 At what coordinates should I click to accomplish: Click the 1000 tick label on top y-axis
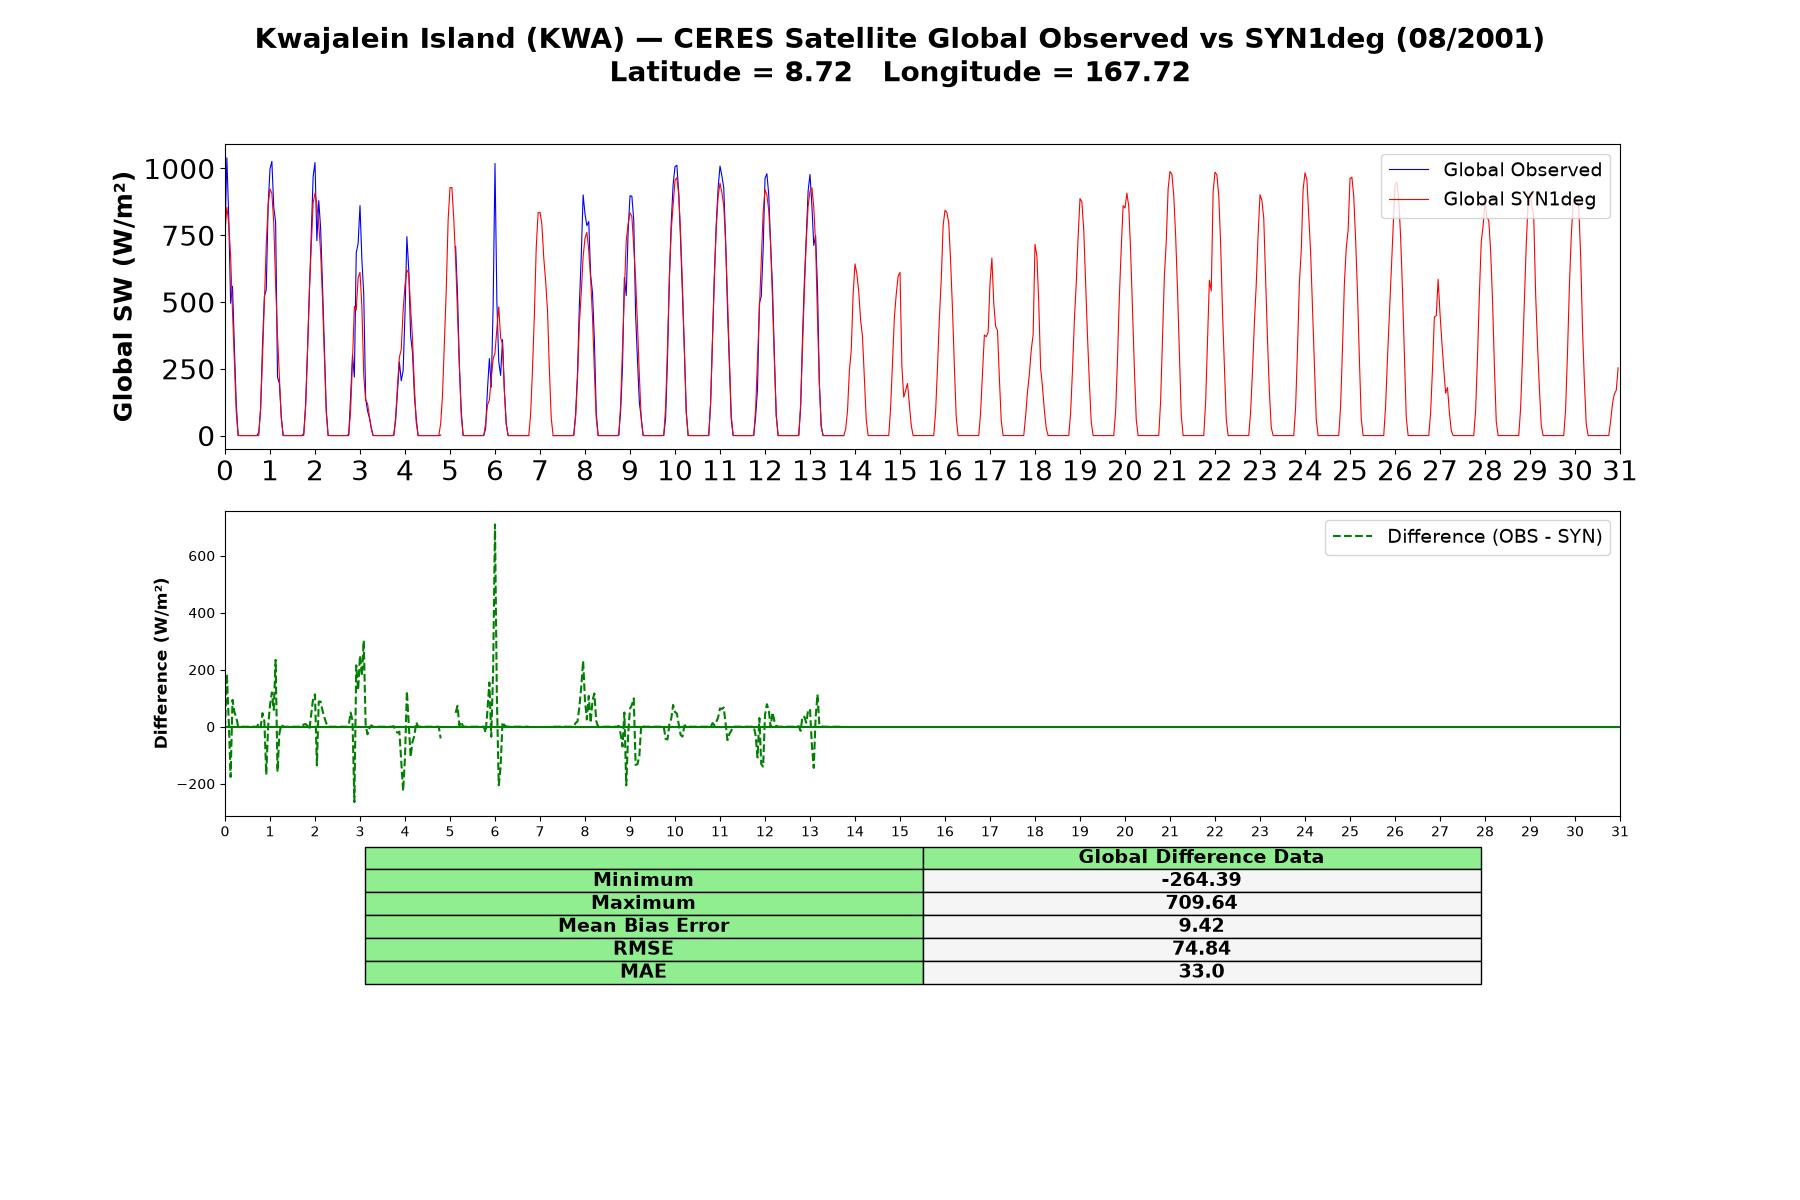pos(179,169)
